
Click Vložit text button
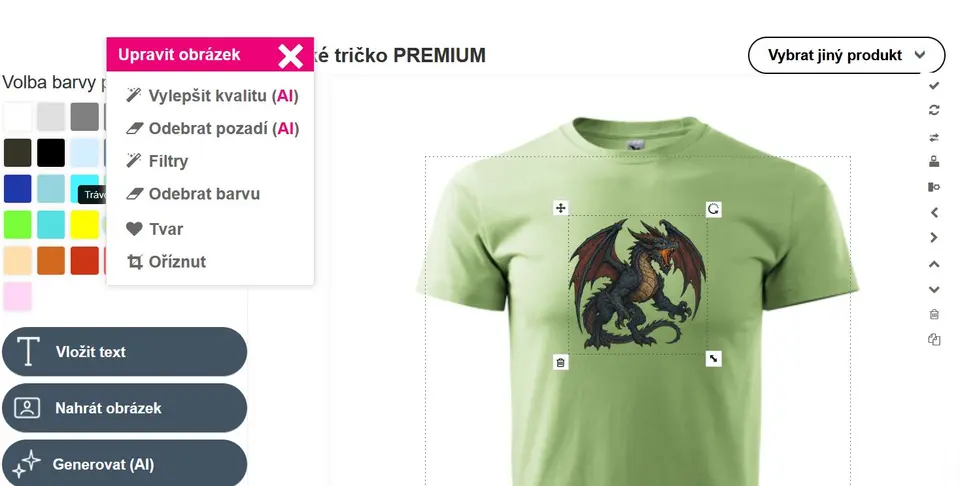(x=124, y=351)
